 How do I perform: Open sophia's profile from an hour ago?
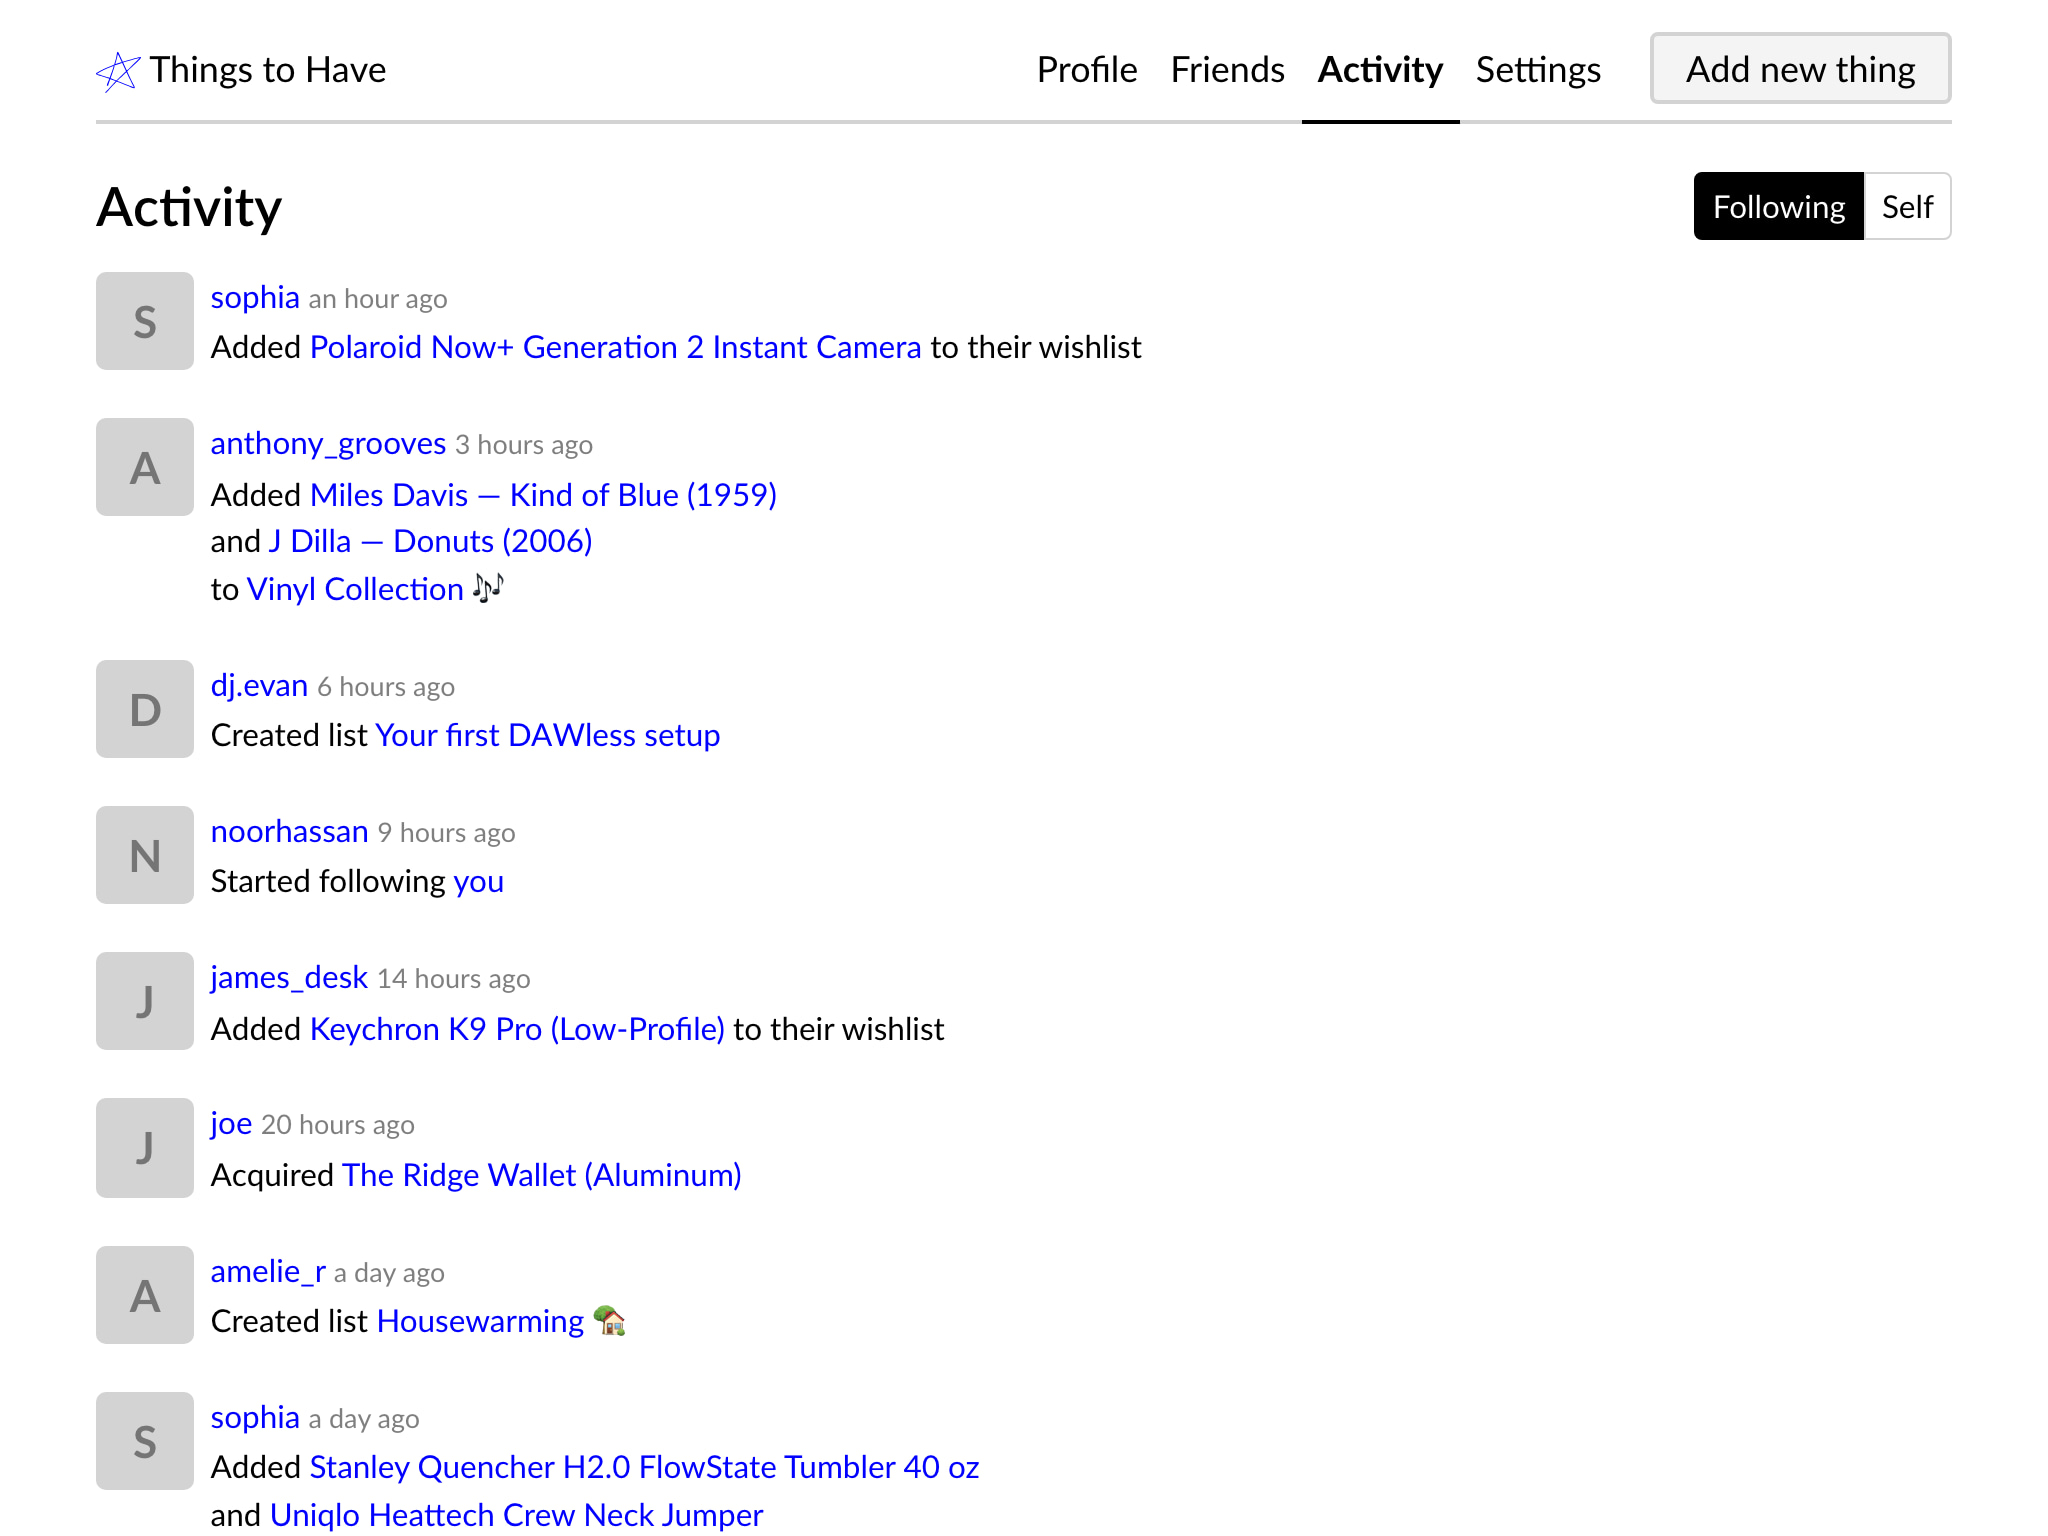255,297
